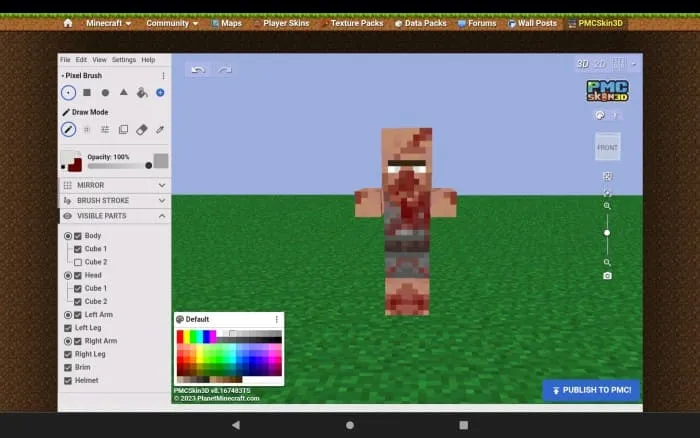Click the opacity slider handle
700x438 pixels.
(149, 165)
